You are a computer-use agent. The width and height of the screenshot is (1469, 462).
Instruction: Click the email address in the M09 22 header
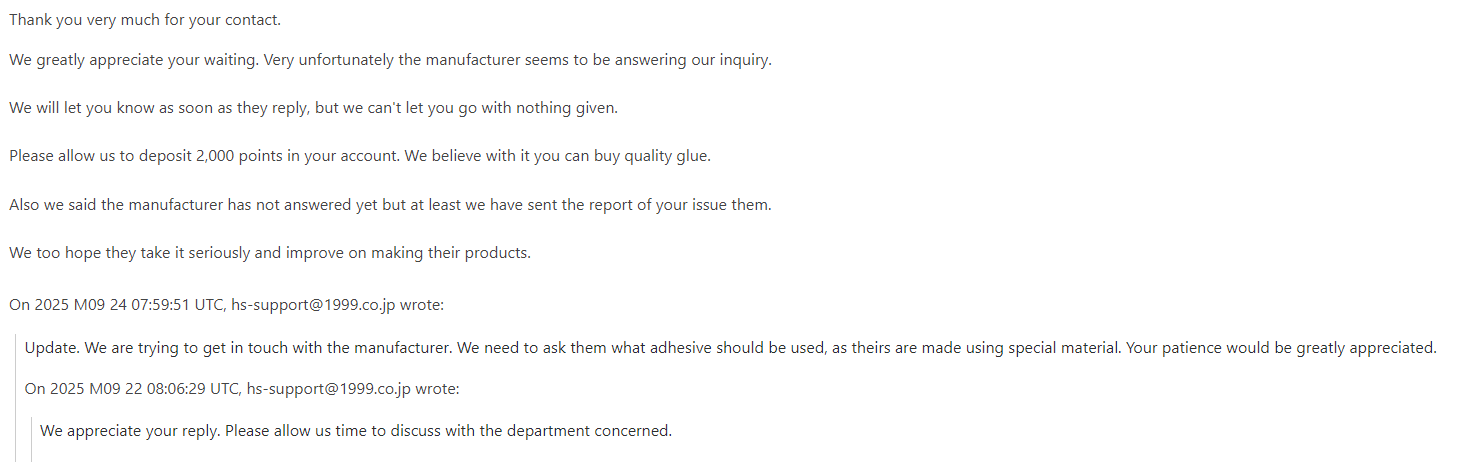pos(329,389)
